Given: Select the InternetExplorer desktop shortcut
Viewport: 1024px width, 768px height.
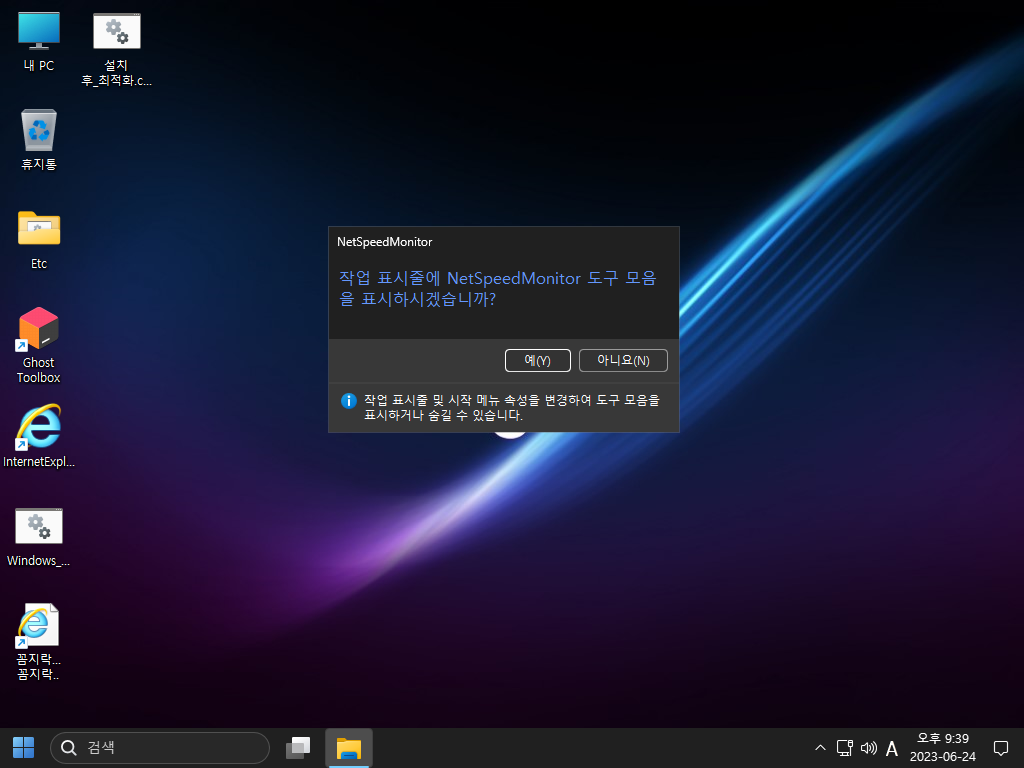Looking at the screenshot, I should pyautogui.click(x=39, y=436).
